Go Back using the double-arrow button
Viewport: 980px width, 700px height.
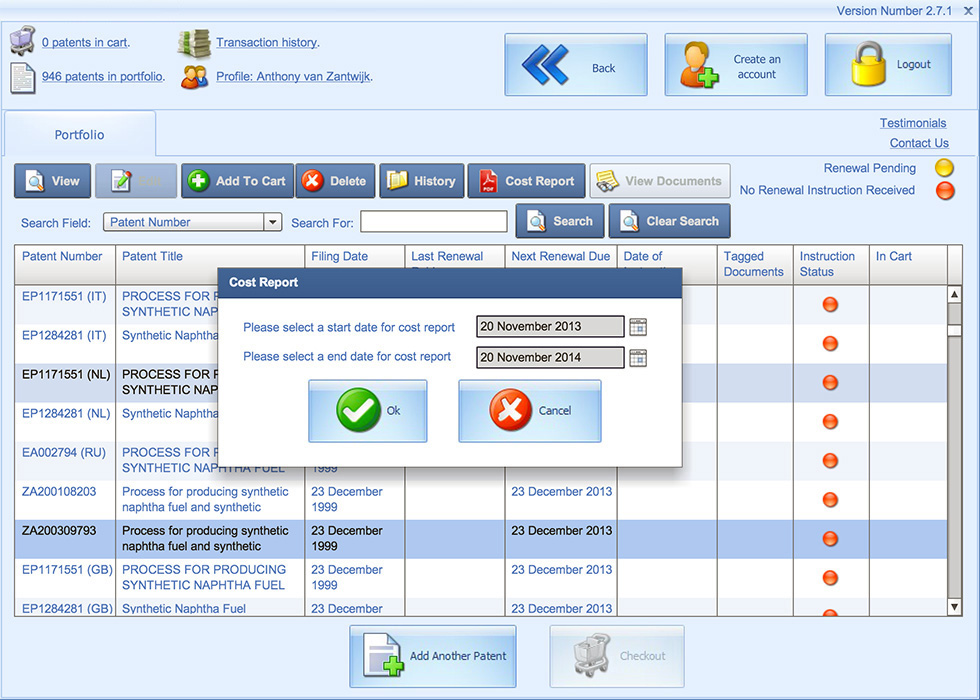[x=576, y=65]
